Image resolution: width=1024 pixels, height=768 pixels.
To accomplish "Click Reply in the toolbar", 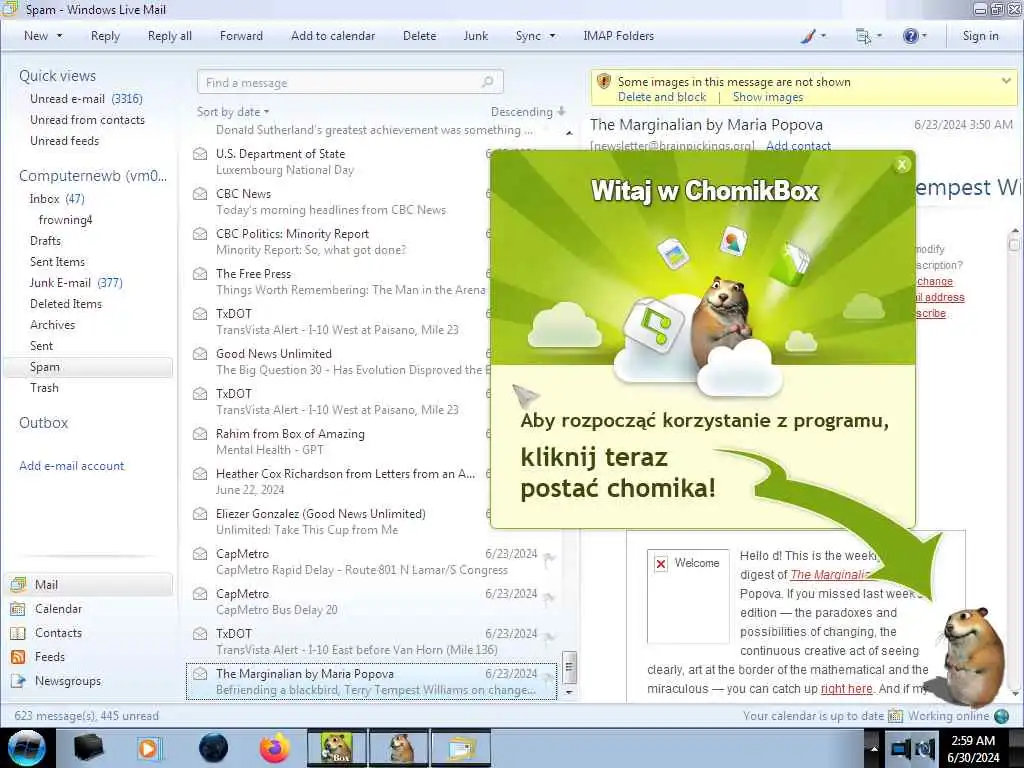I will (105, 37).
